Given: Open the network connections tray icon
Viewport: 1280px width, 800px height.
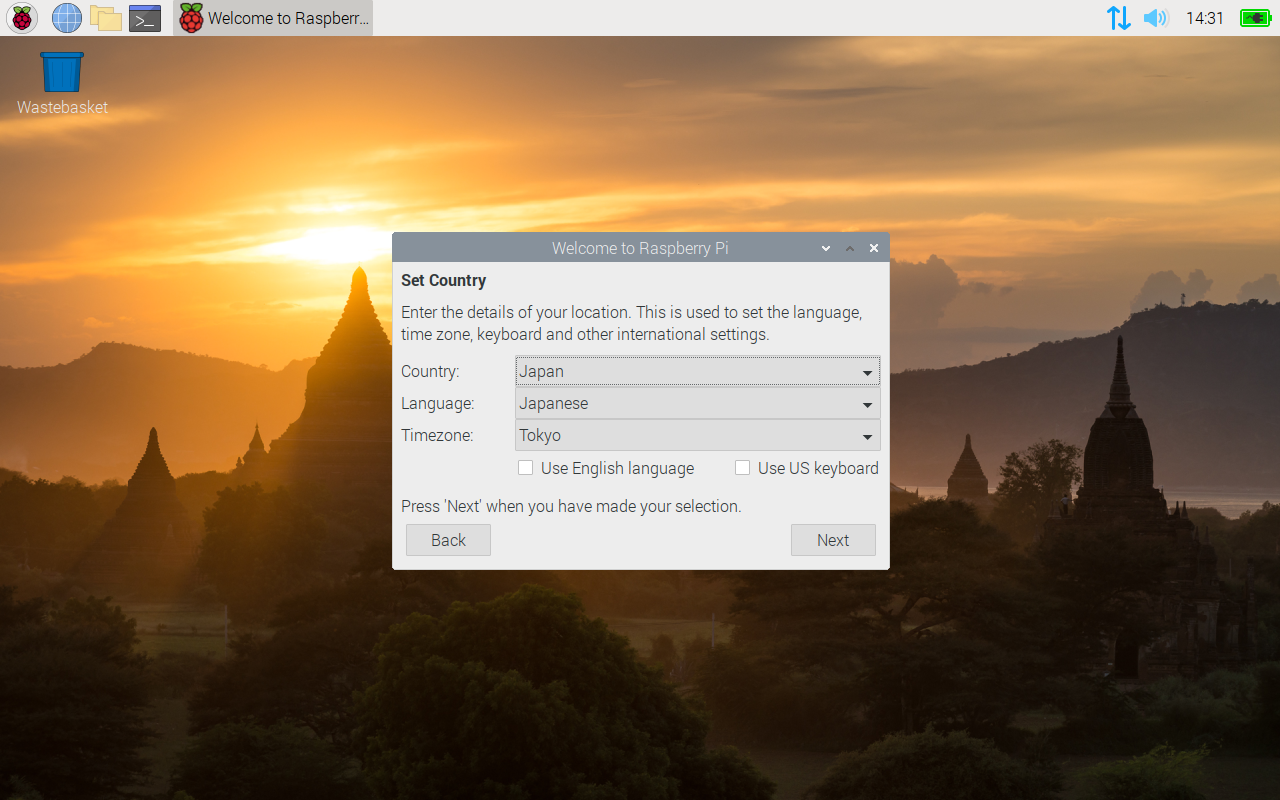Looking at the screenshot, I should pos(1119,18).
